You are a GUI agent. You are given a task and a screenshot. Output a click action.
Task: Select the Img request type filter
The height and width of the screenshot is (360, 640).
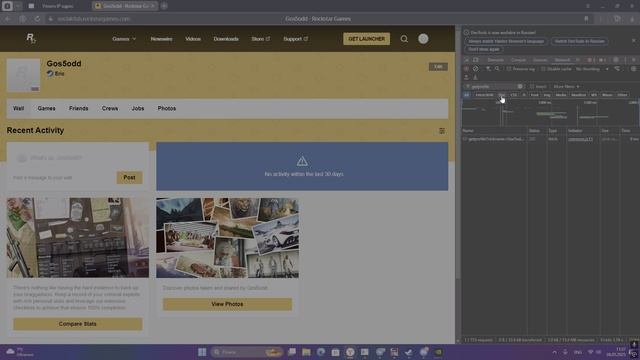547,95
